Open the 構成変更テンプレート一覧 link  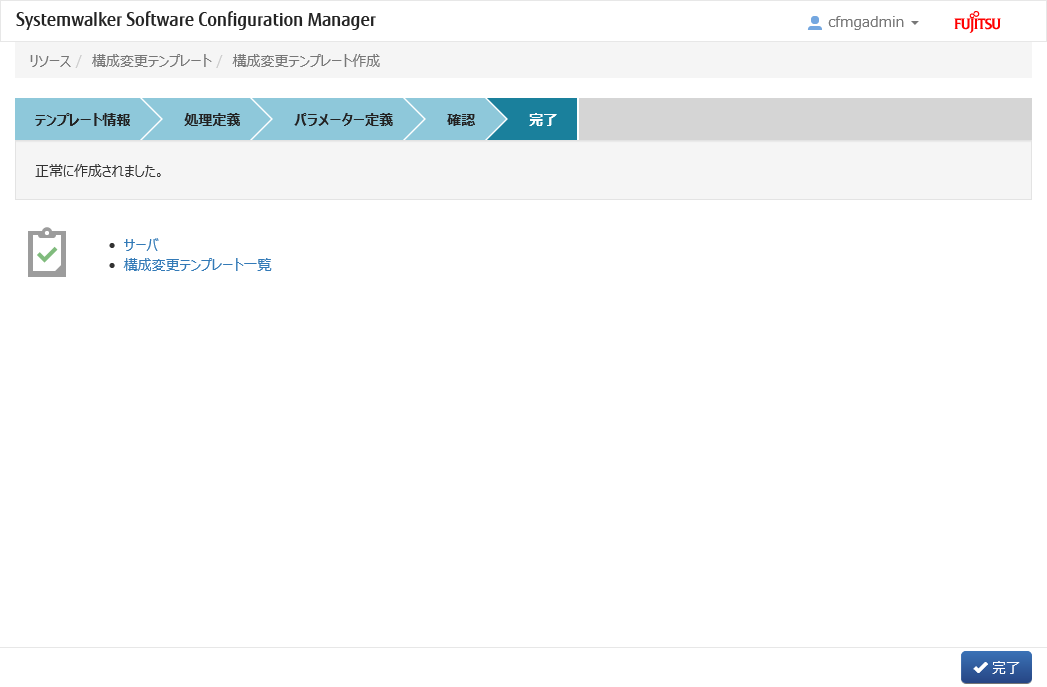(197, 265)
